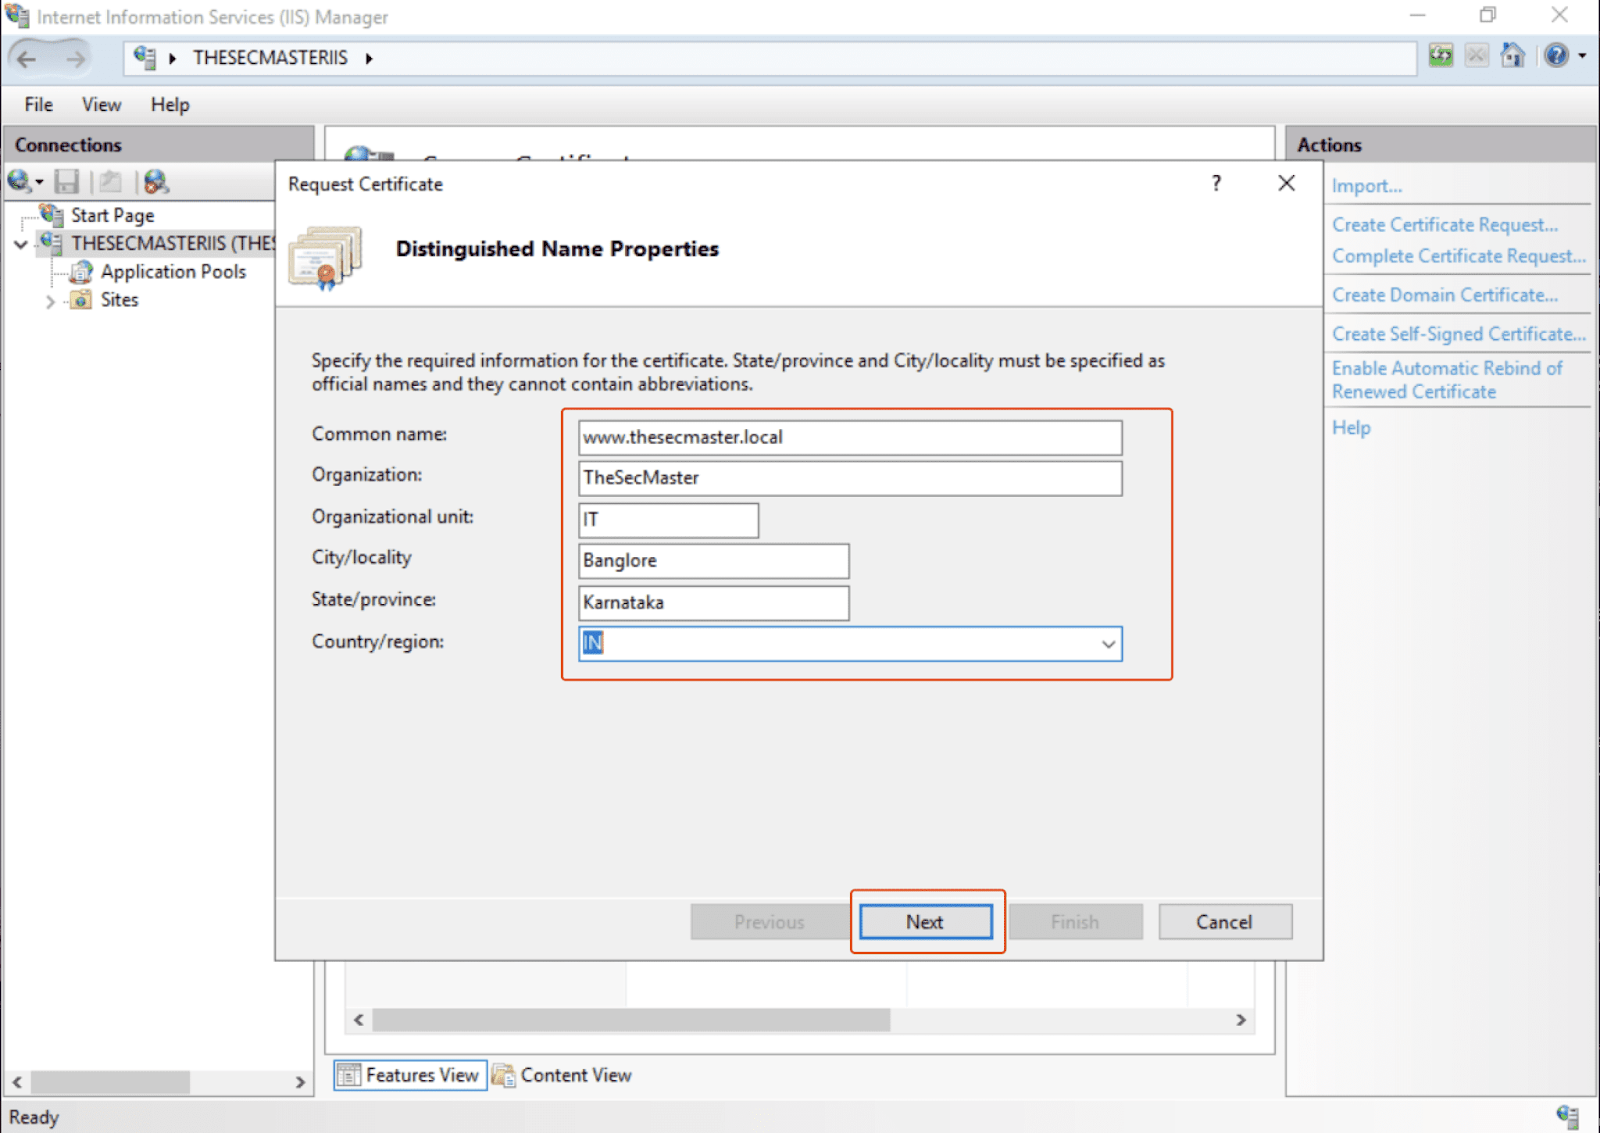Click the Connections pane scroll left arrow

tap(17, 1082)
